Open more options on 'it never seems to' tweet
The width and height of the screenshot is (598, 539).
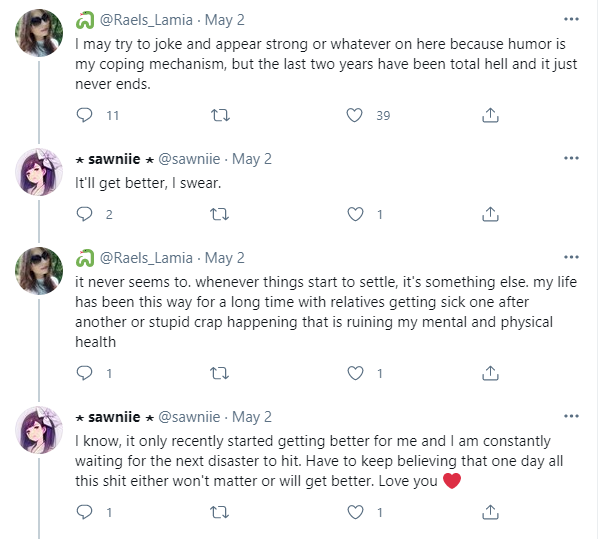point(571,257)
